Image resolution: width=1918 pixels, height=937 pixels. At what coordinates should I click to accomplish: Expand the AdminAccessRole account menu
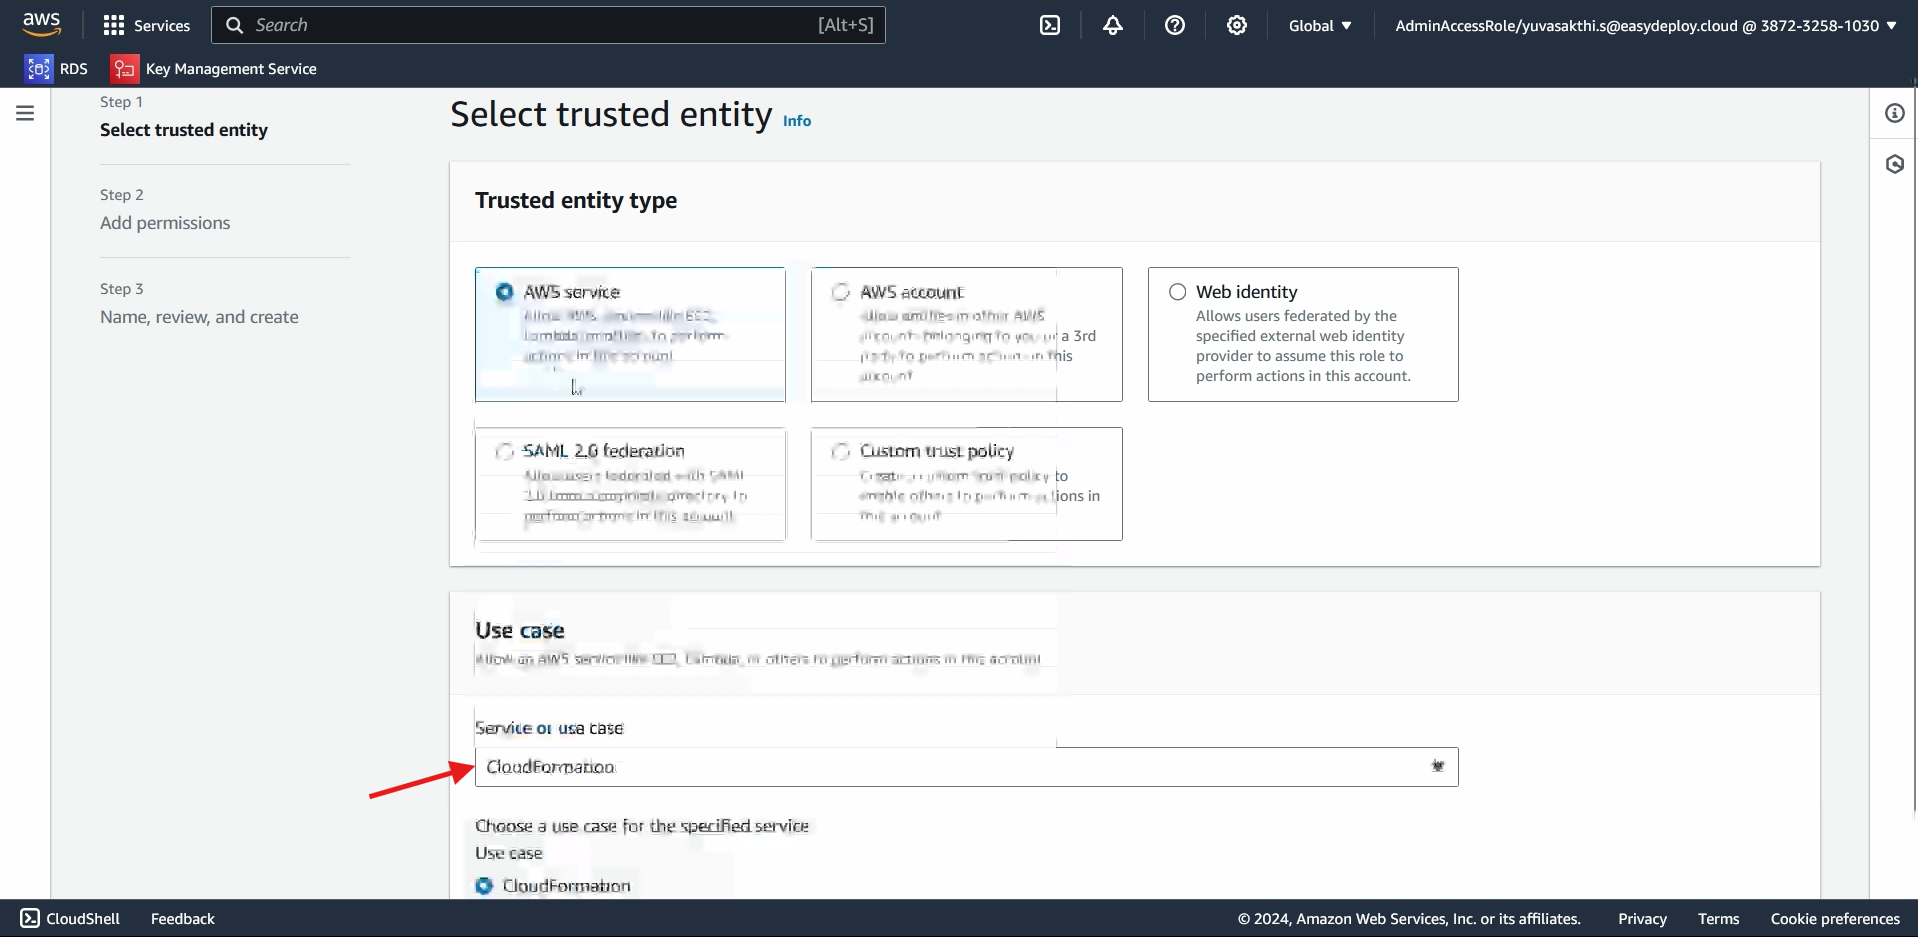[1646, 25]
